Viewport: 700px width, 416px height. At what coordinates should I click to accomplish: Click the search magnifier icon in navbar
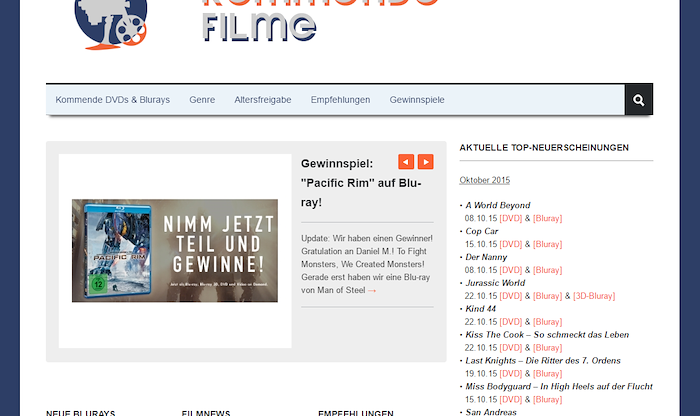coord(639,100)
